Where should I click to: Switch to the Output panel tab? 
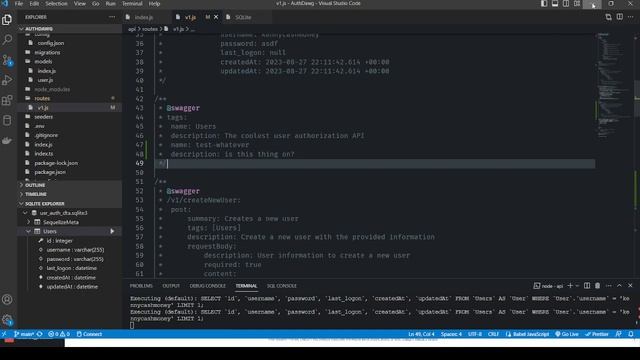tap(171, 286)
